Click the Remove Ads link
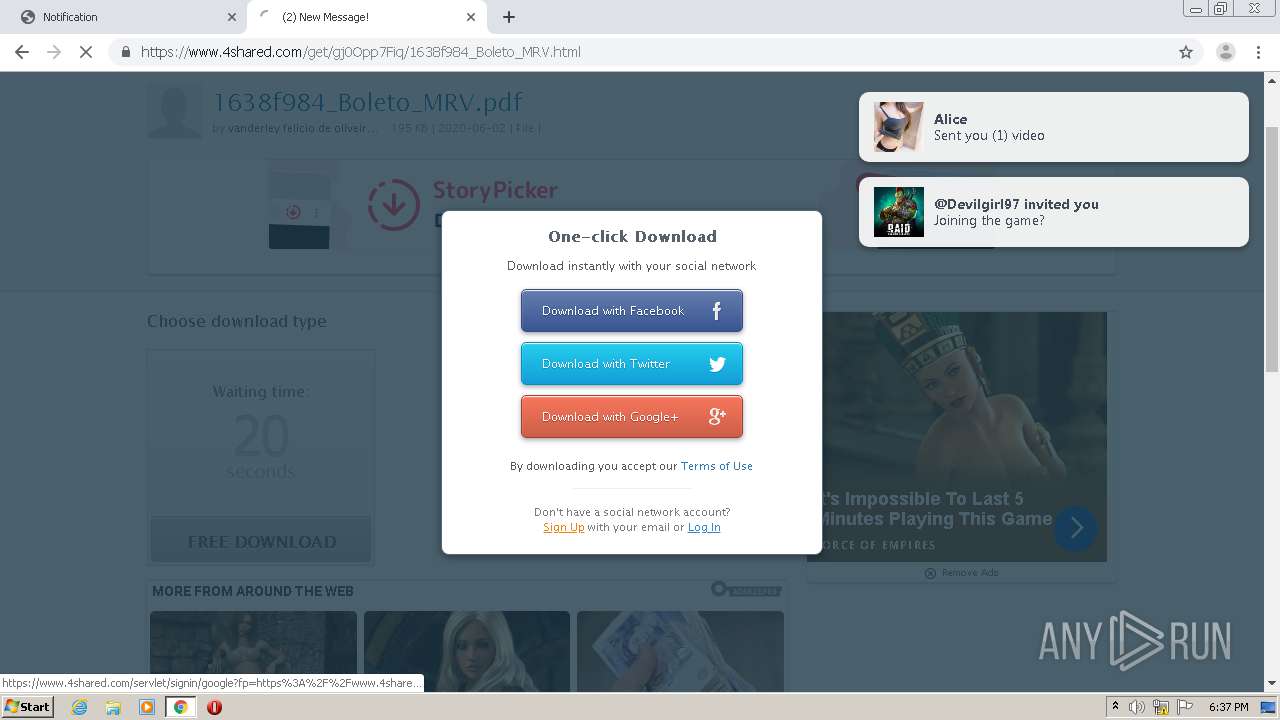Viewport: 1280px width, 720px height. tap(962, 573)
